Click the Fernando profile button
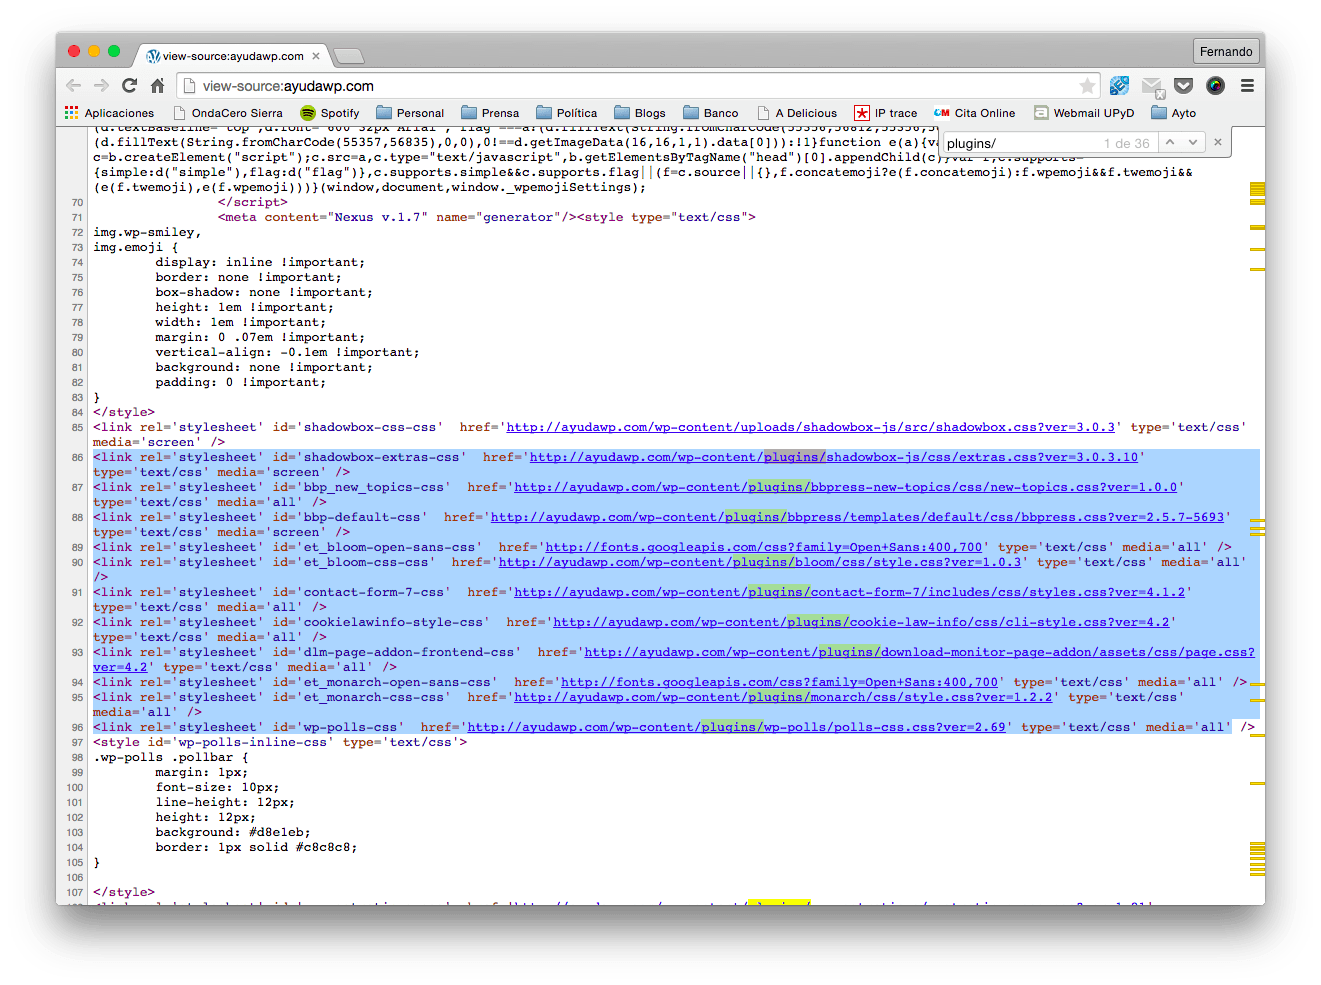 pyautogui.click(x=1226, y=52)
